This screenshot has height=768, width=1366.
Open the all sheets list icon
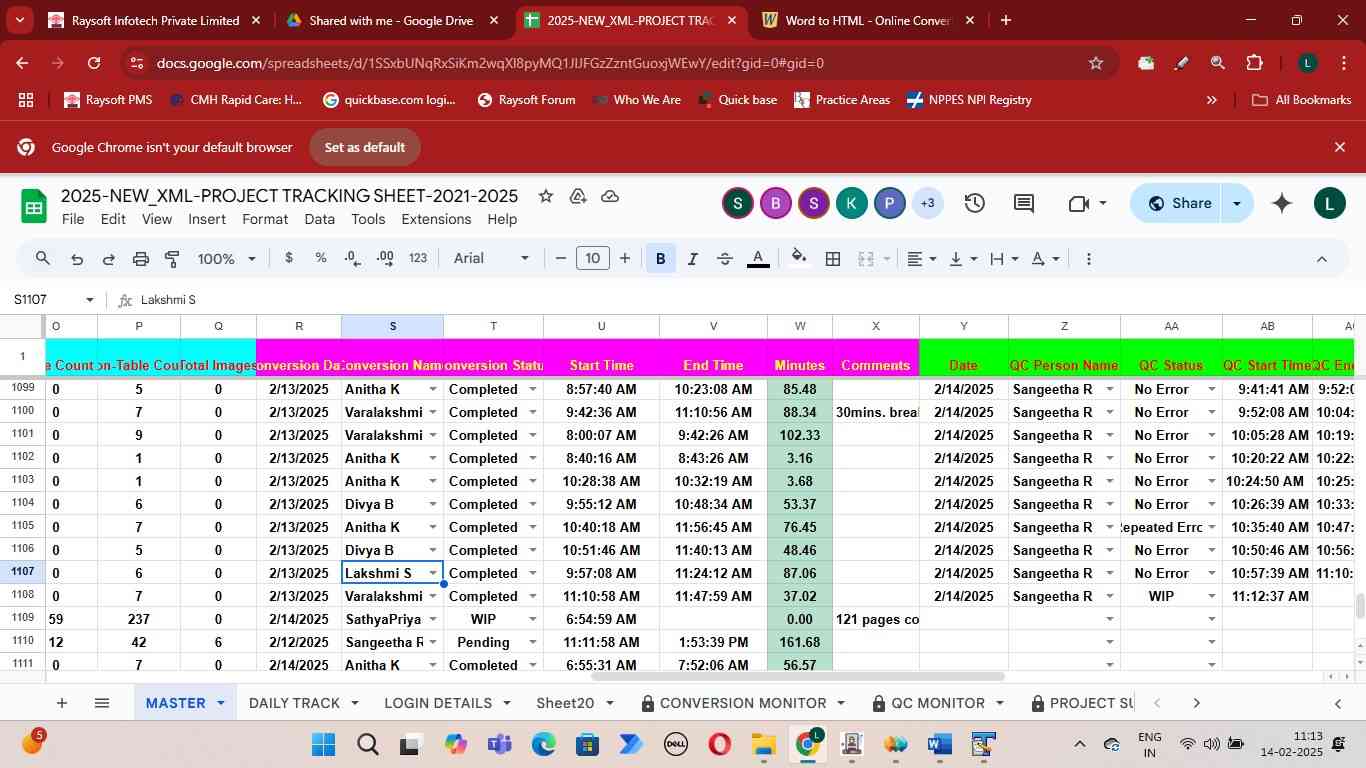pyautogui.click(x=101, y=703)
